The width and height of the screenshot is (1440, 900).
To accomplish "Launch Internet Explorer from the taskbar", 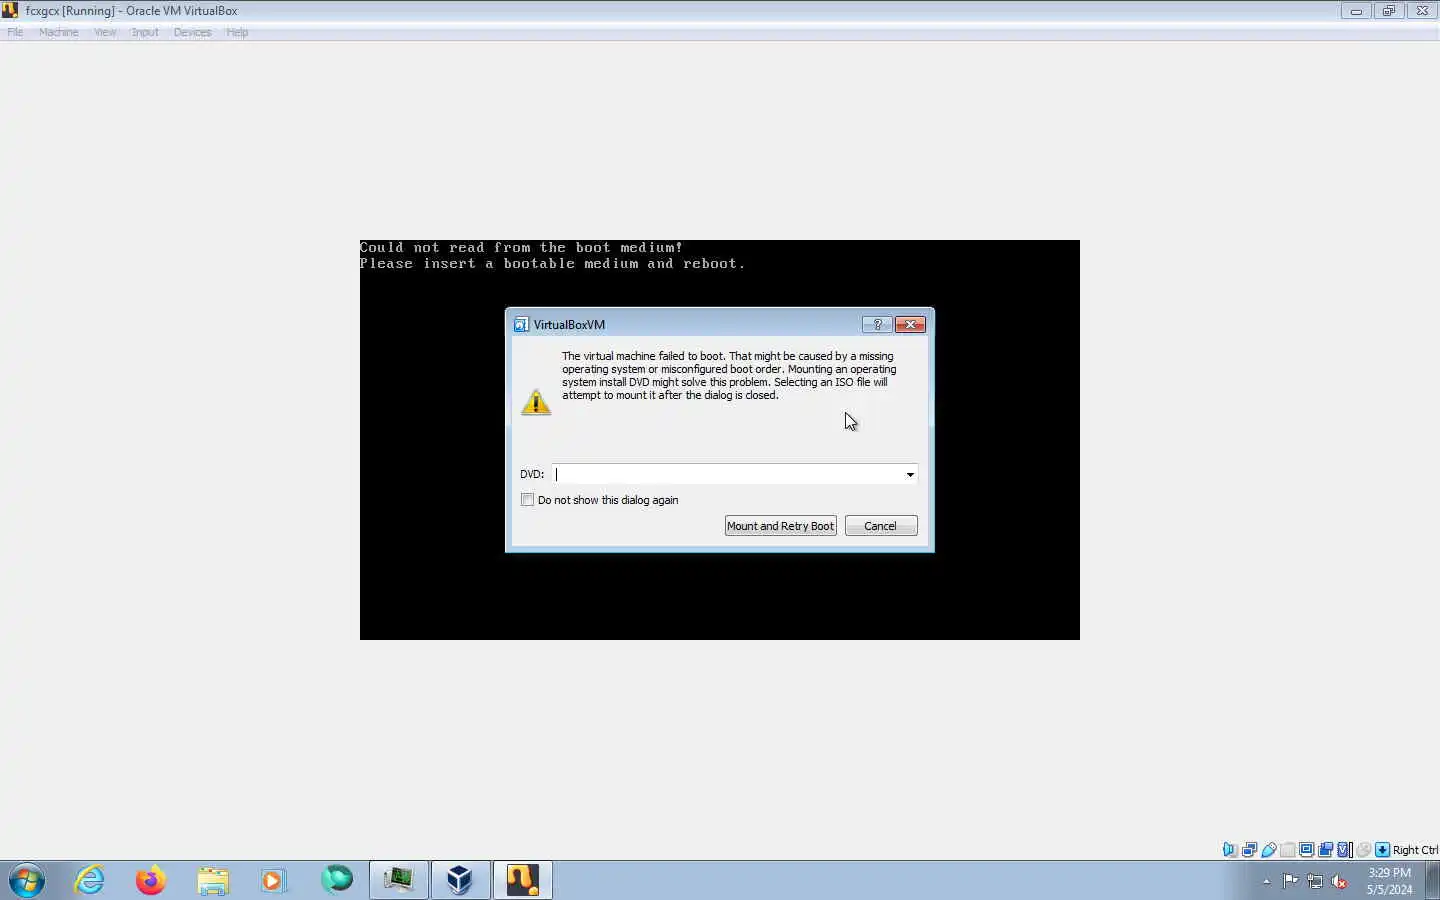I will click(90, 880).
